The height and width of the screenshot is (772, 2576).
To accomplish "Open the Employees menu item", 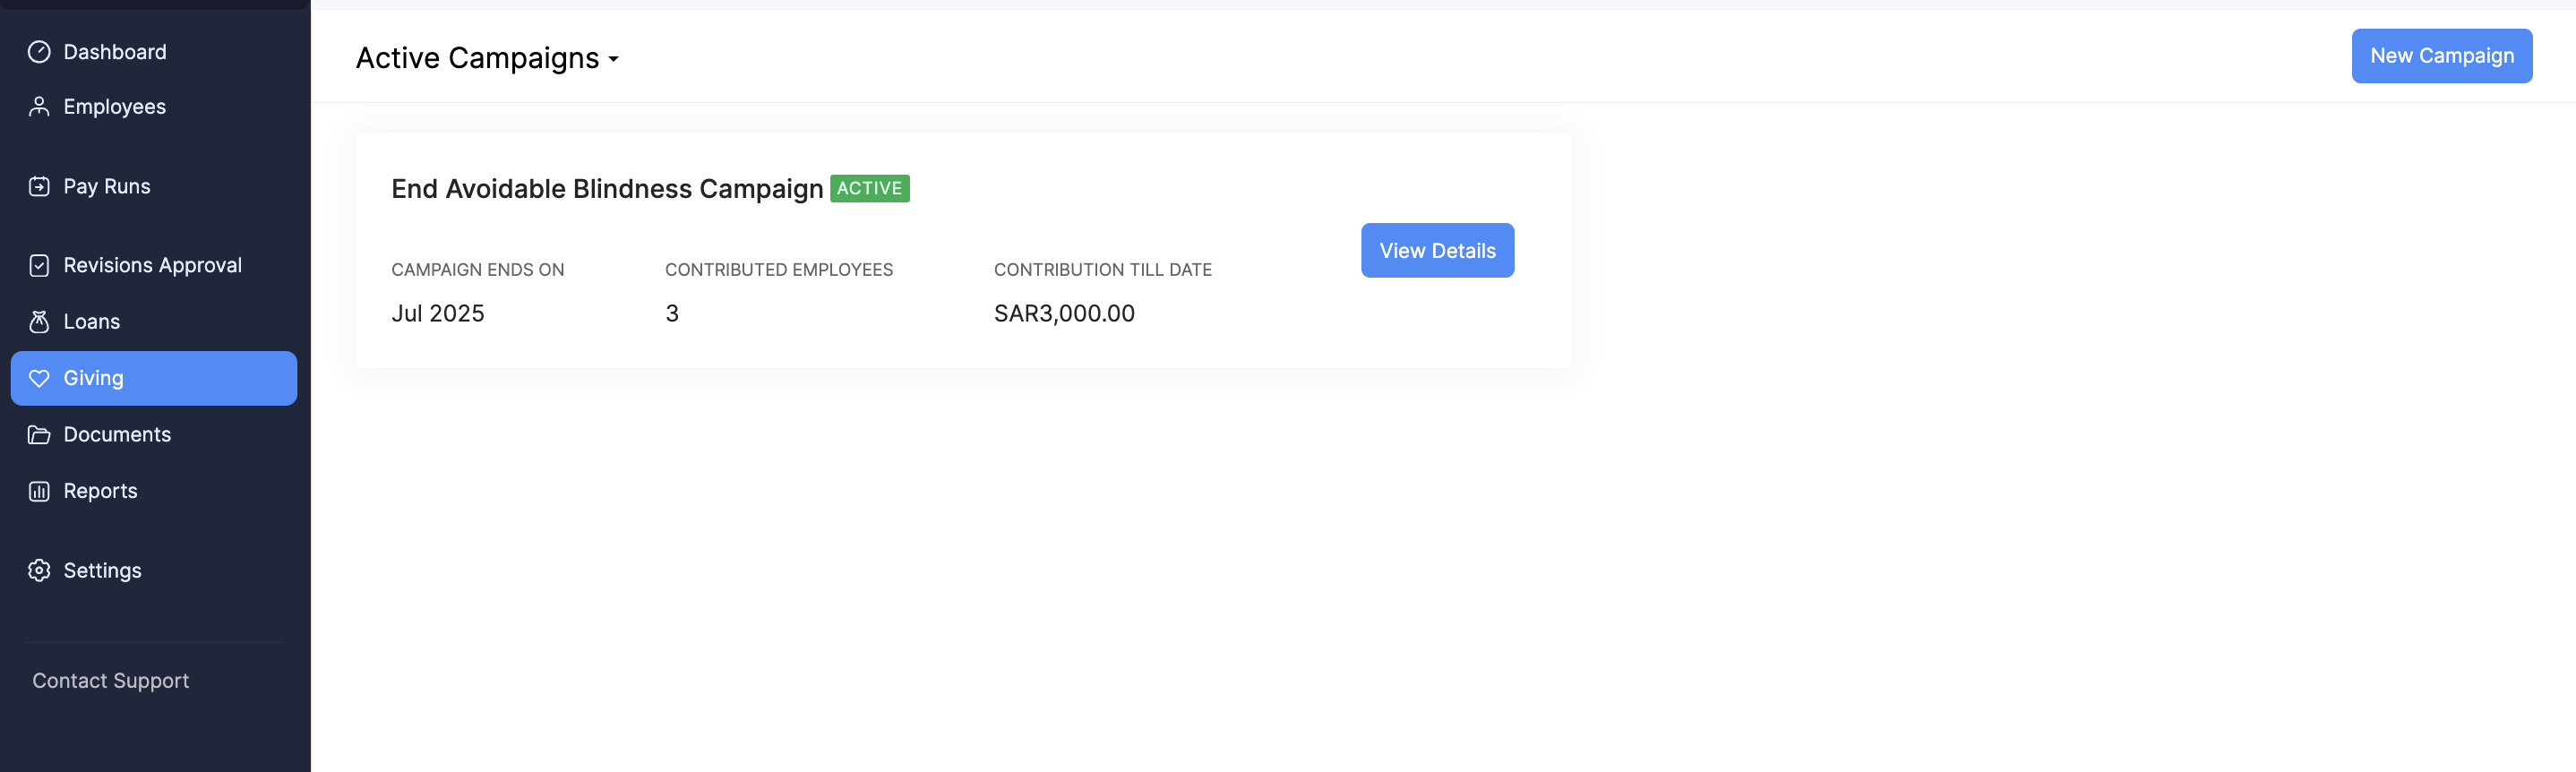I will coord(114,107).
